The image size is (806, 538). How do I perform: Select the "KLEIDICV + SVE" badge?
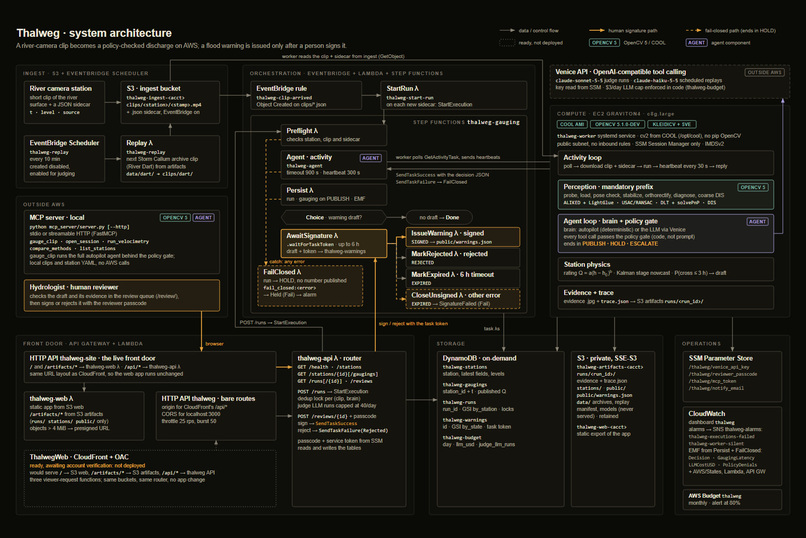[672, 124]
